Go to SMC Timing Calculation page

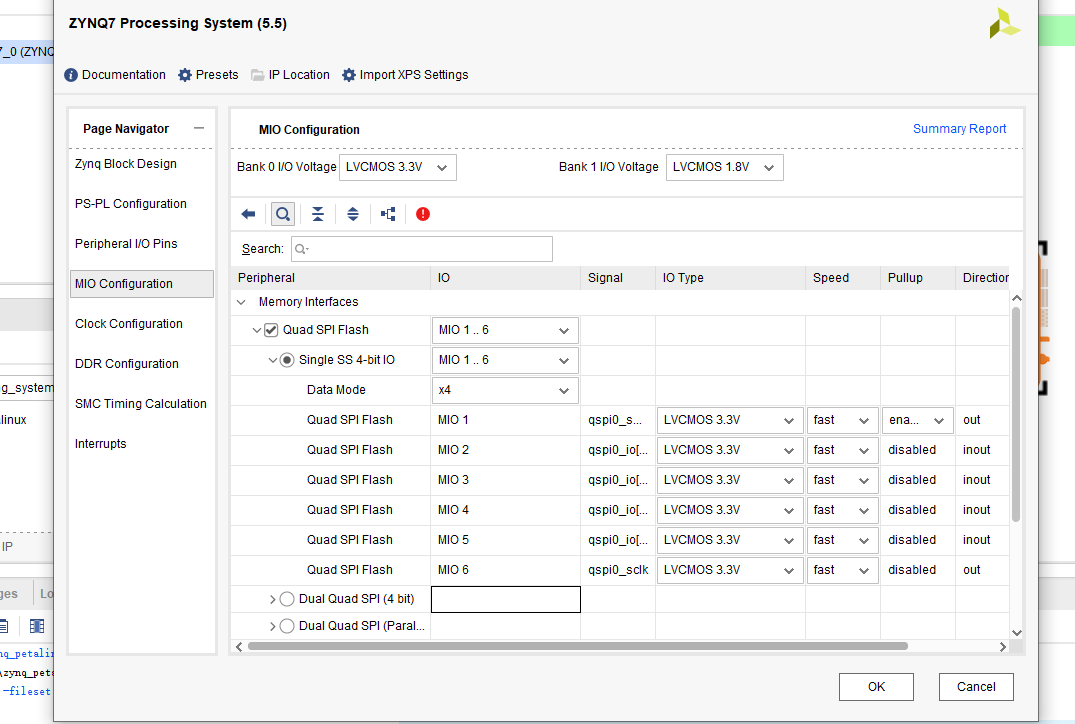coord(141,404)
